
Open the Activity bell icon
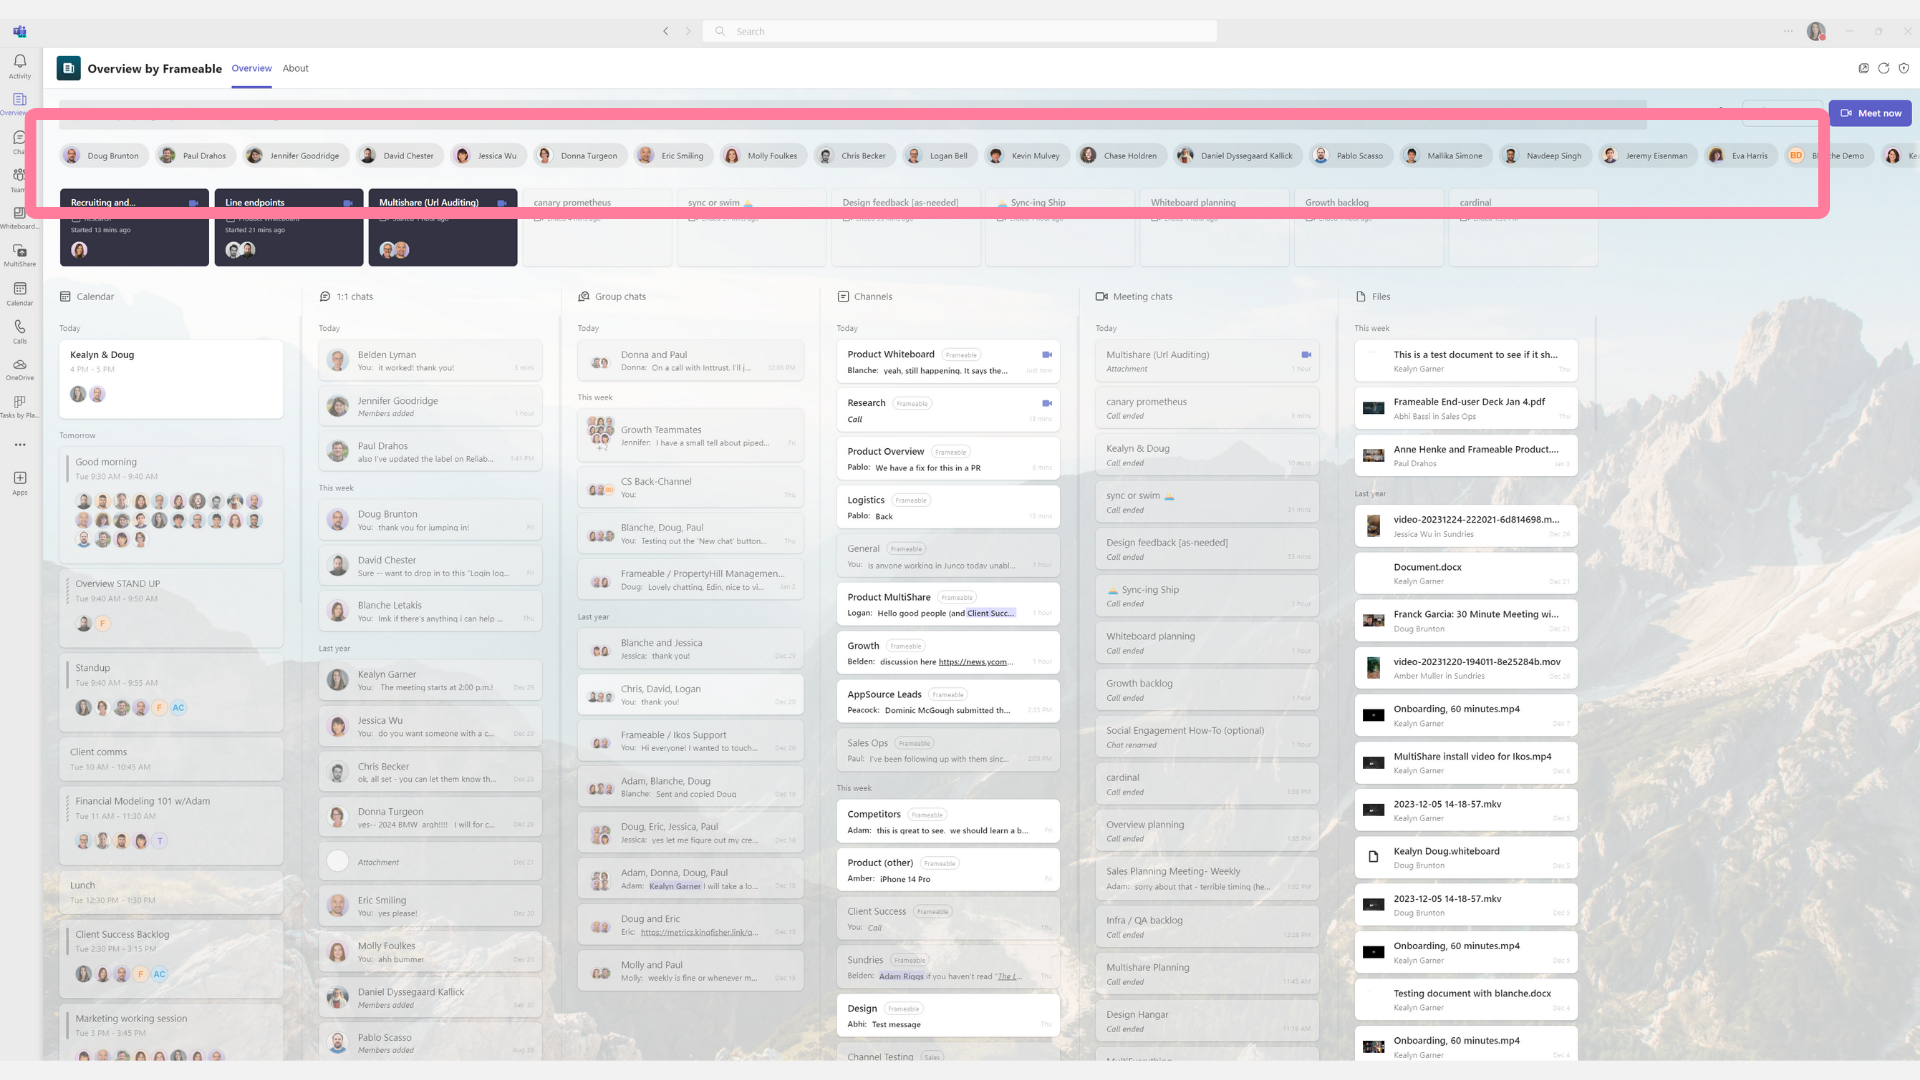pos(19,62)
